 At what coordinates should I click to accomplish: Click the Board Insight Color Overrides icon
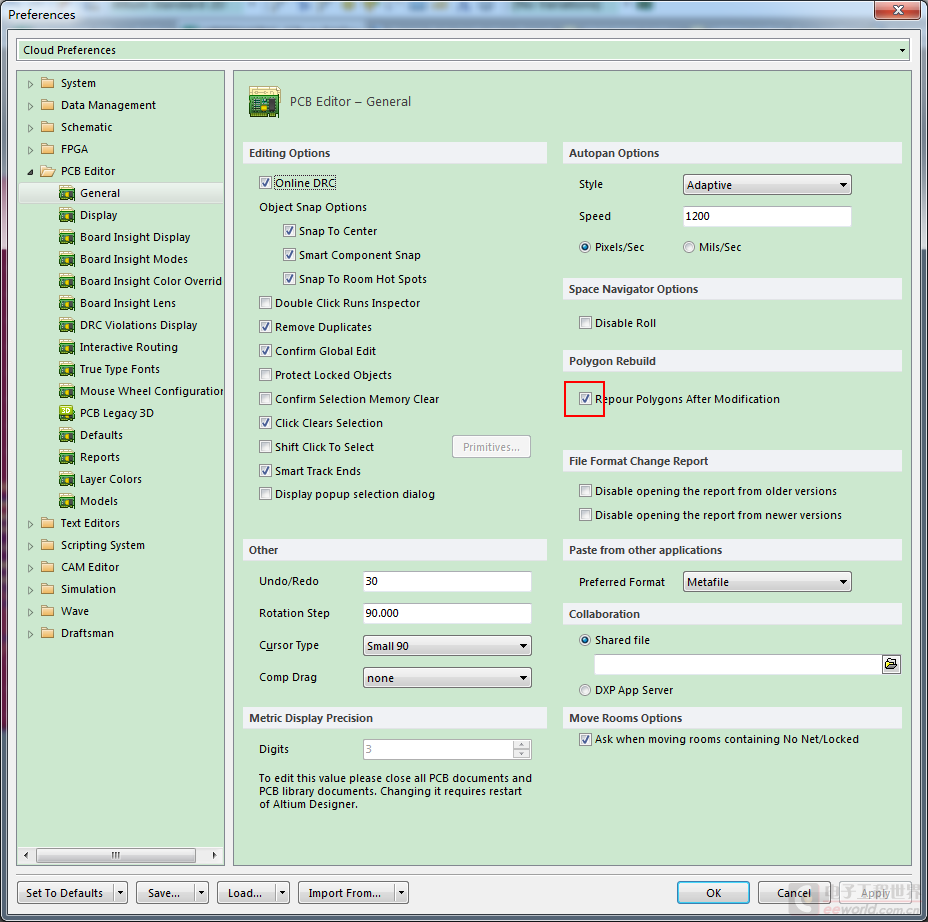click(67, 281)
